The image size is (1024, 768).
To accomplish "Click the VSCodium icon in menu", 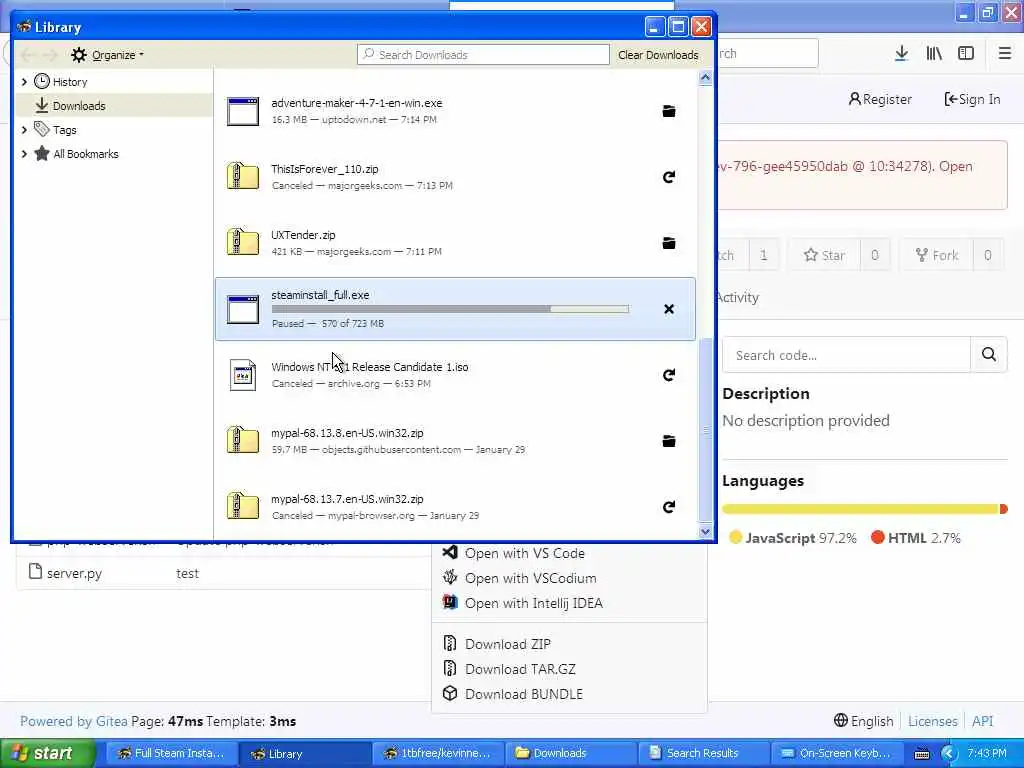I will [x=450, y=577].
